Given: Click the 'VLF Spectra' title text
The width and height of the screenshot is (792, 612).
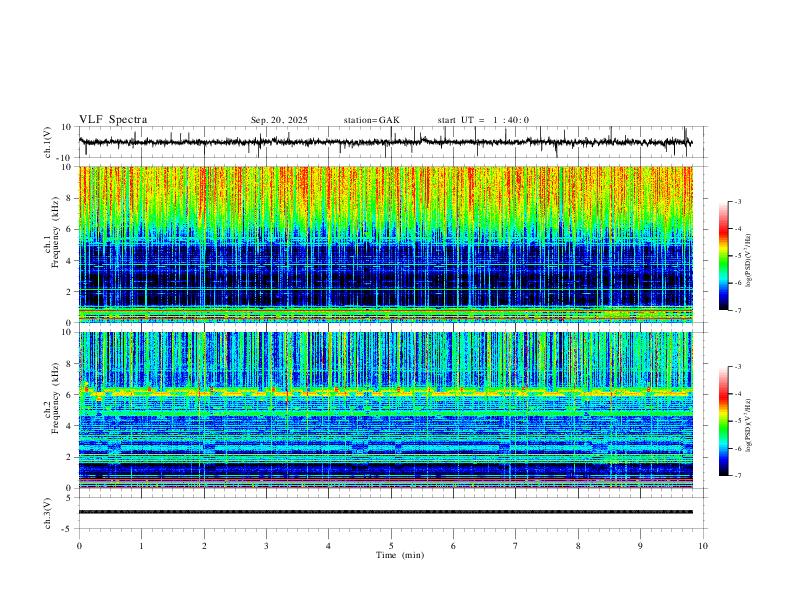Looking at the screenshot, I should [x=113, y=120].
